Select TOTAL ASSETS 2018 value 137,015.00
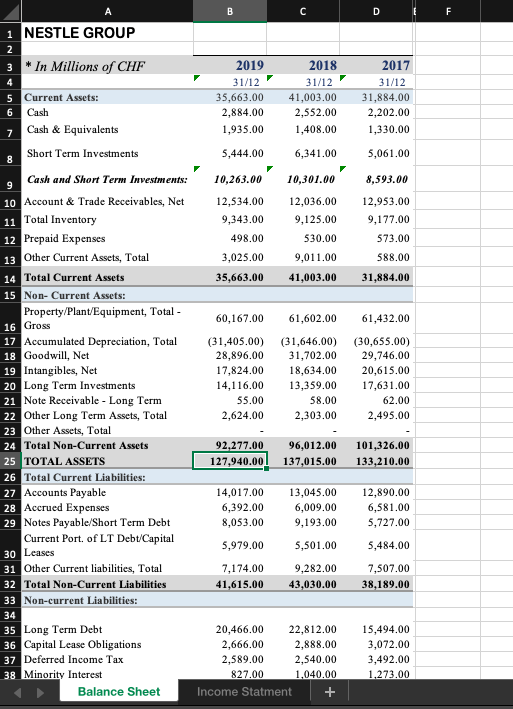The width and height of the screenshot is (513, 709). (x=303, y=461)
